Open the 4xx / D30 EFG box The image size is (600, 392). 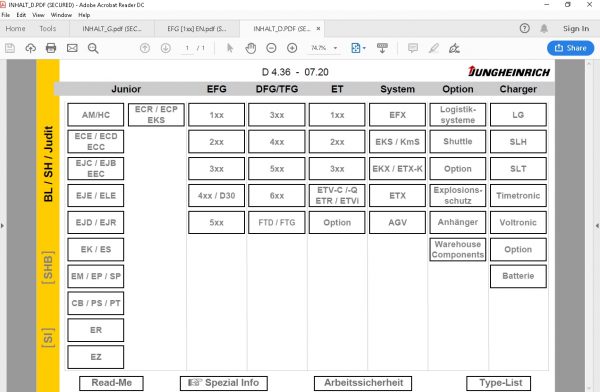point(216,195)
